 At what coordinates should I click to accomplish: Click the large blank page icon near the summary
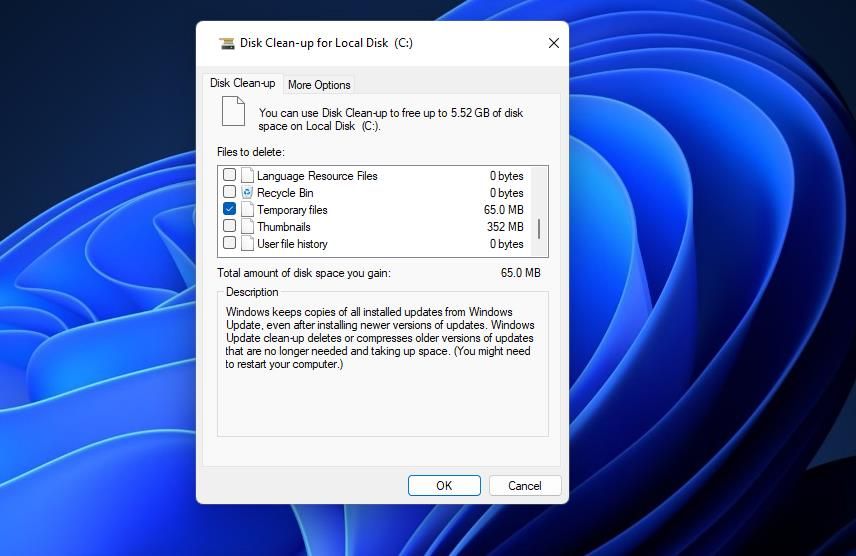pyautogui.click(x=233, y=111)
